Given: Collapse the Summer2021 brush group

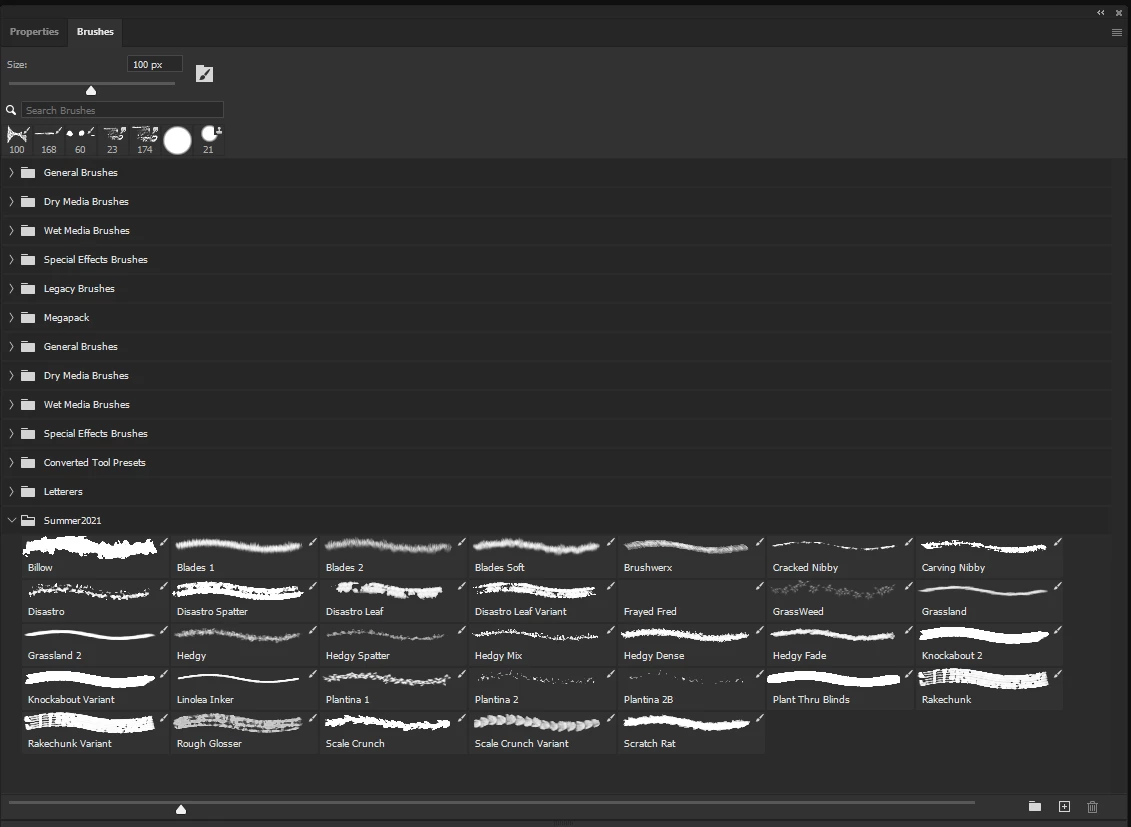Looking at the screenshot, I should tap(11, 520).
